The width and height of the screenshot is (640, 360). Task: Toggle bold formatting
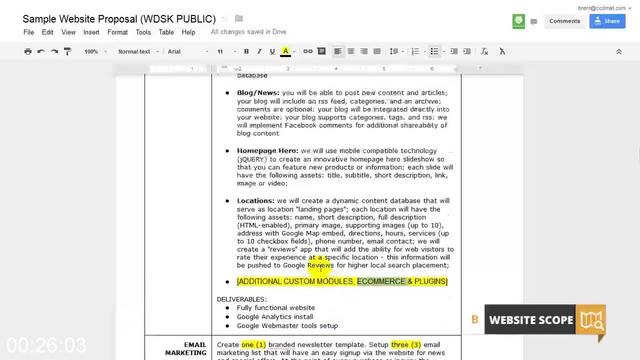point(246,51)
